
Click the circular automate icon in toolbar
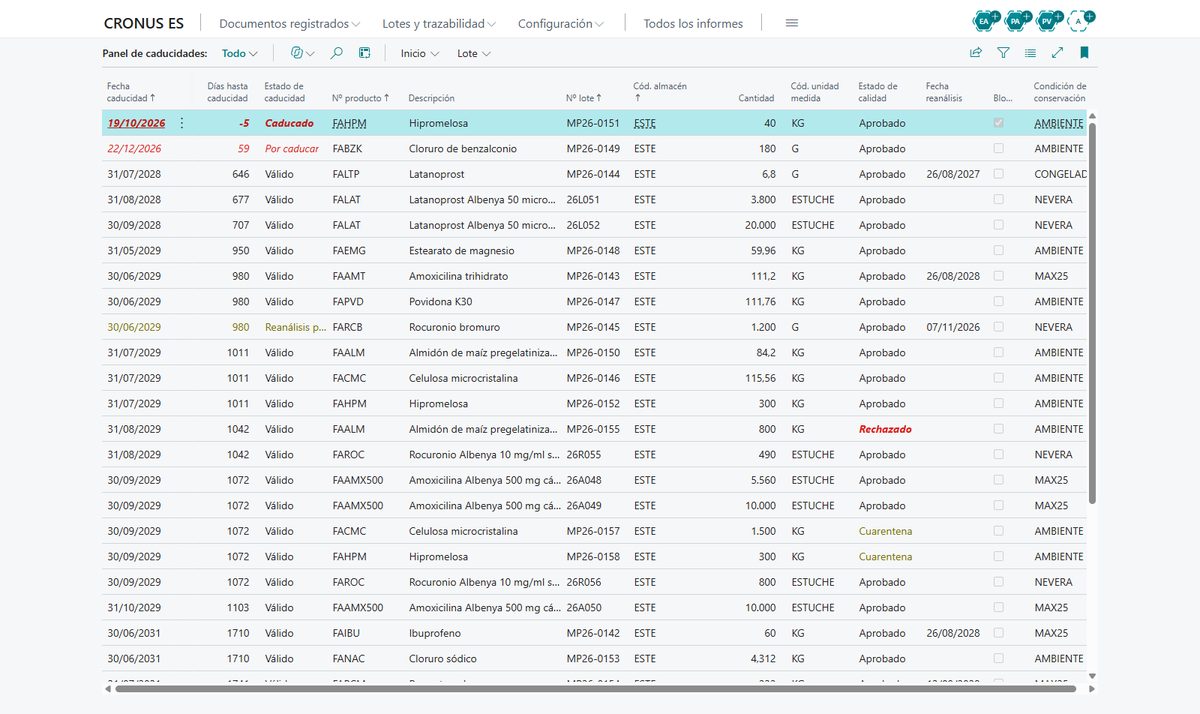tap(301, 53)
